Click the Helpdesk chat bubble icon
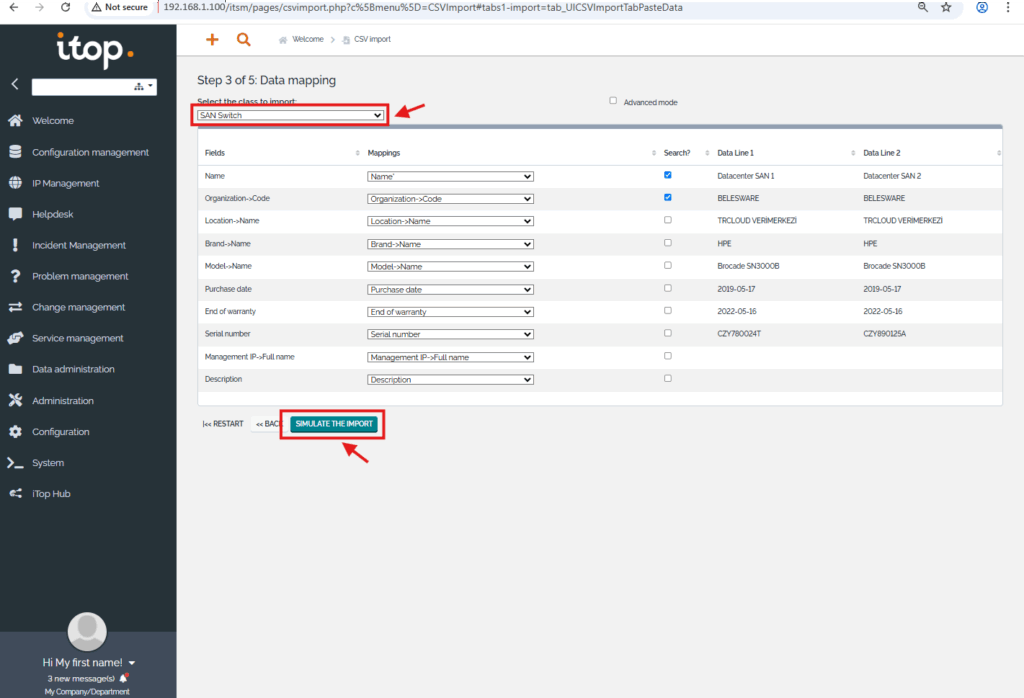The height and width of the screenshot is (698, 1024). coord(15,214)
